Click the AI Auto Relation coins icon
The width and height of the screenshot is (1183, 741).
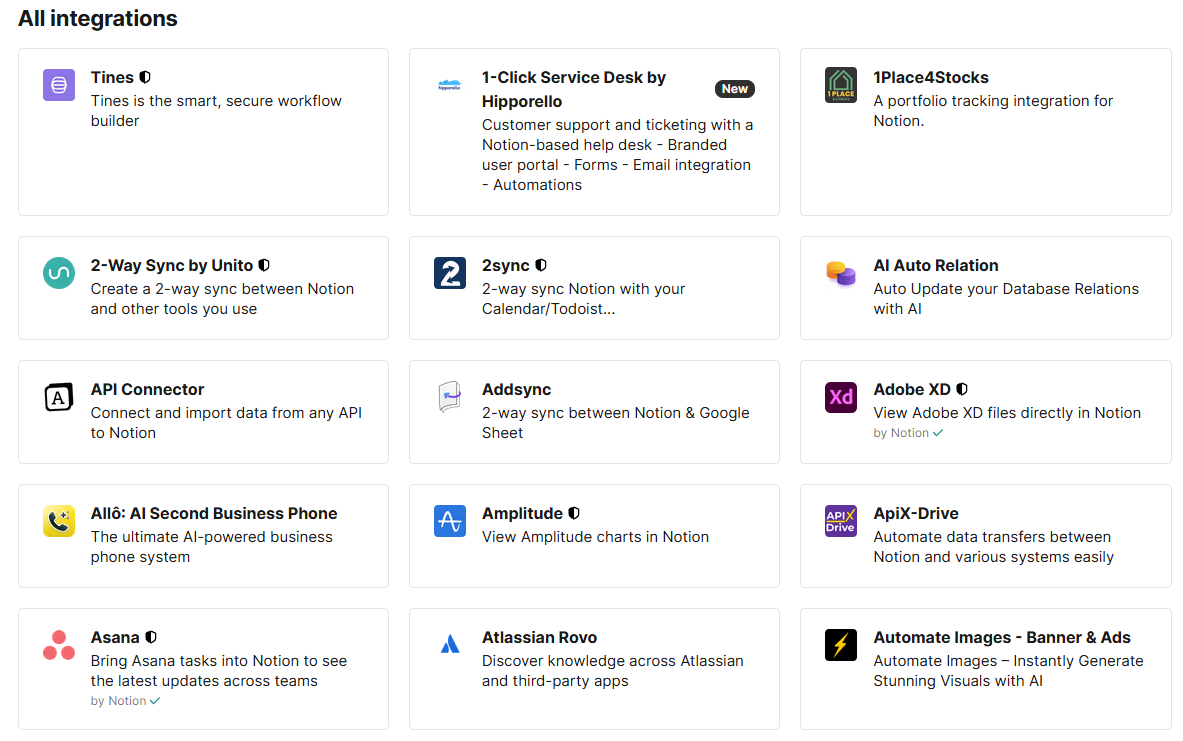840,273
